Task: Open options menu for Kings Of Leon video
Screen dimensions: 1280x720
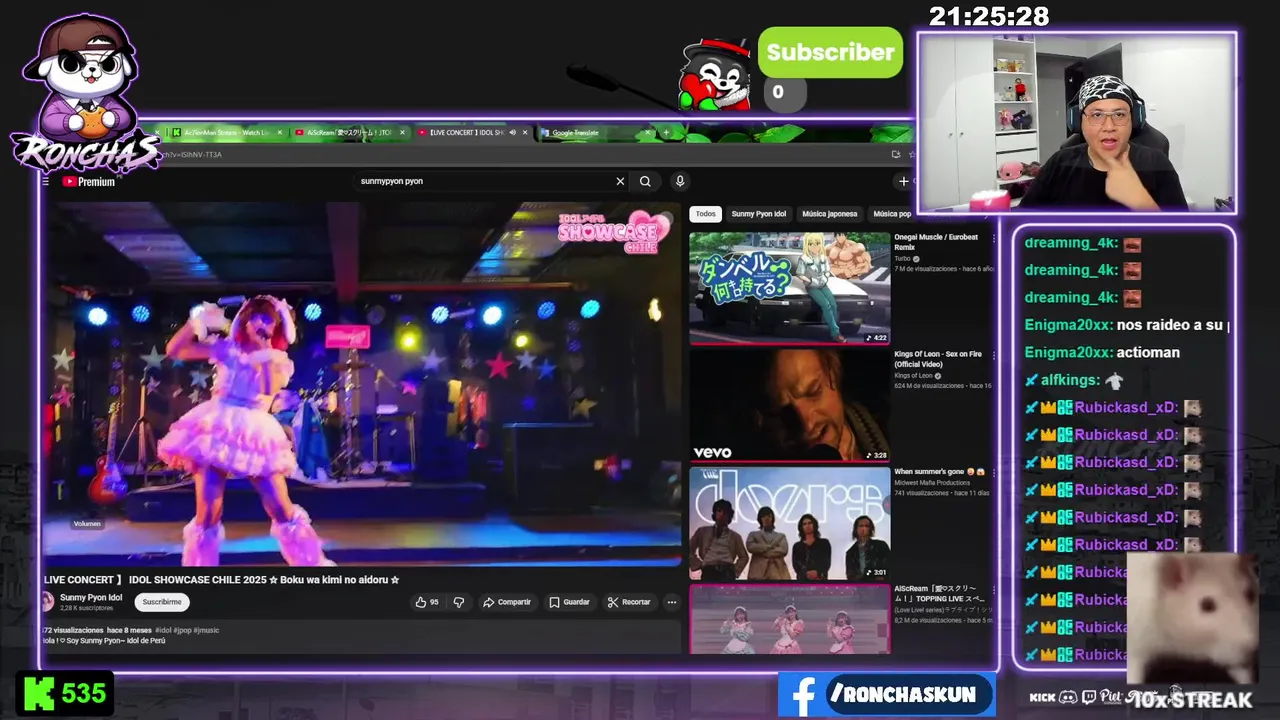Action: (993, 356)
